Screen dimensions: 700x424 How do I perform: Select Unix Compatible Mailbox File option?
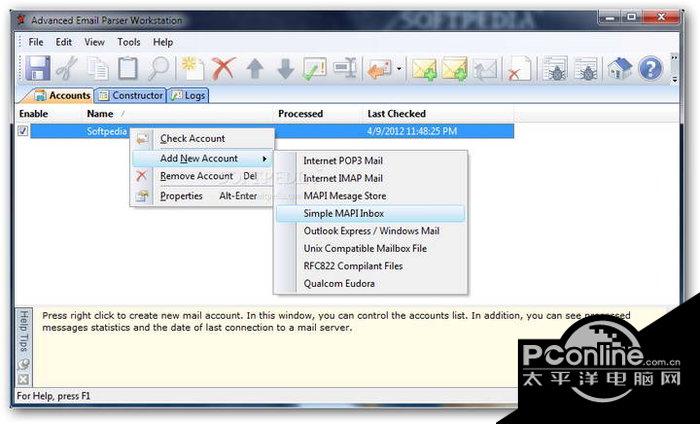[x=371, y=249]
